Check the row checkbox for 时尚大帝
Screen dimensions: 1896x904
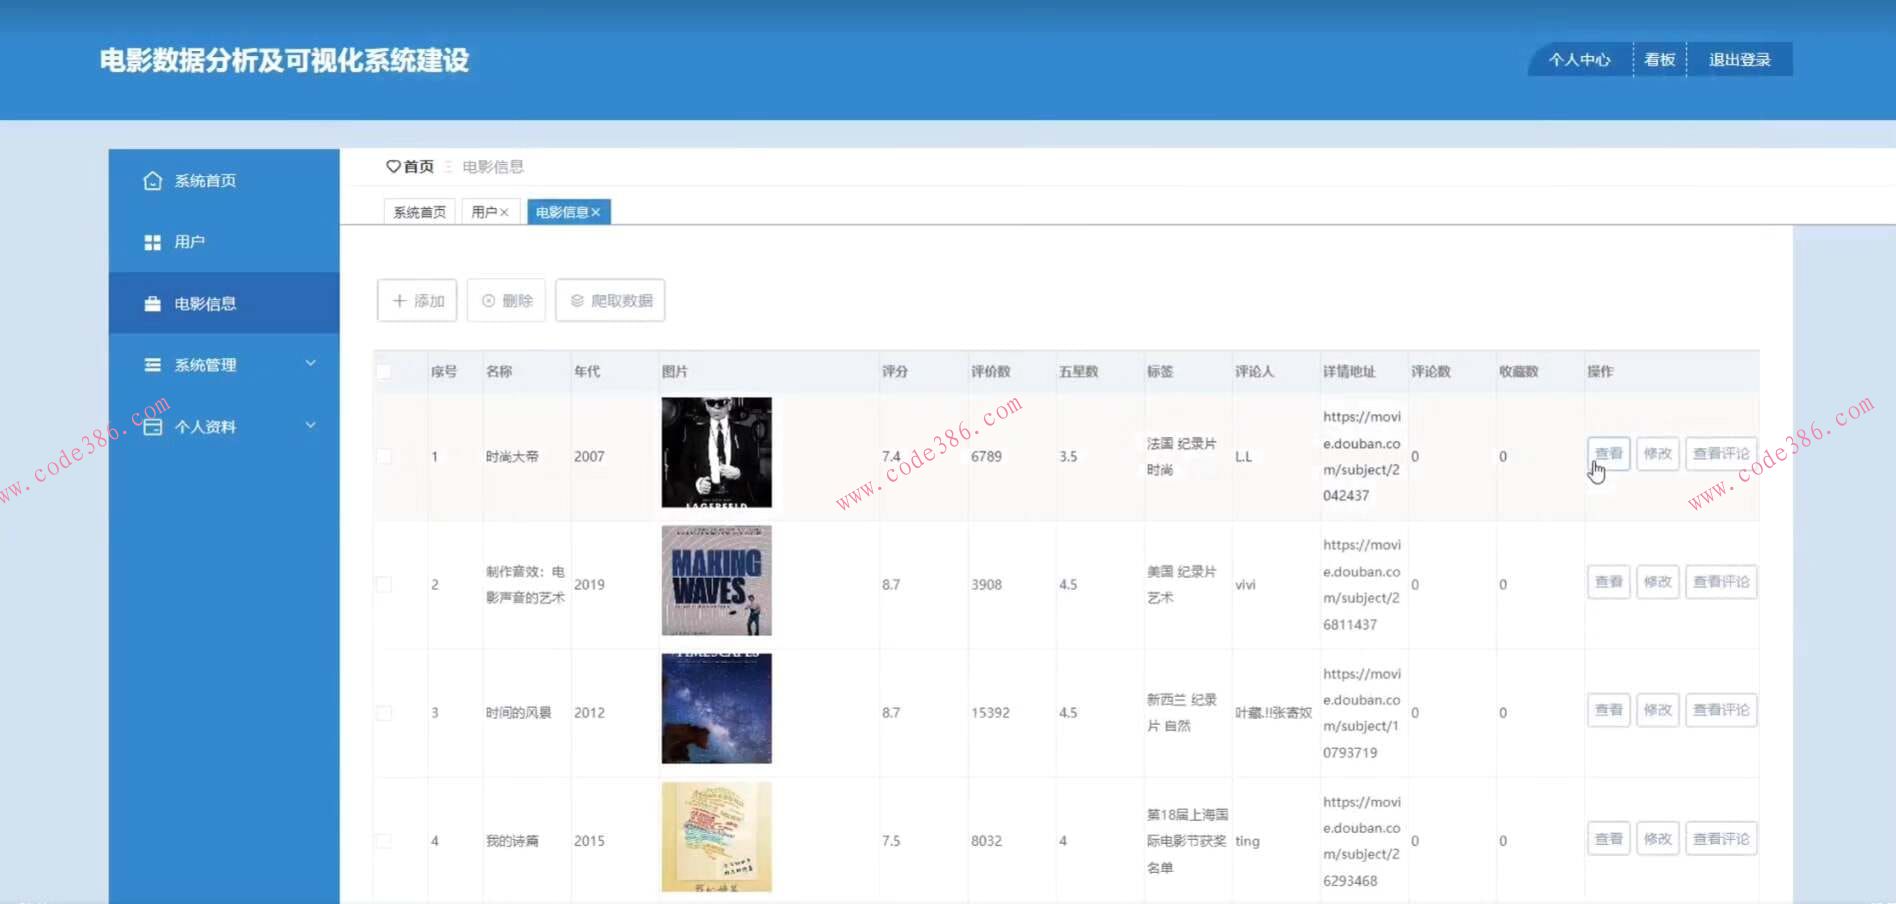click(x=383, y=455)
